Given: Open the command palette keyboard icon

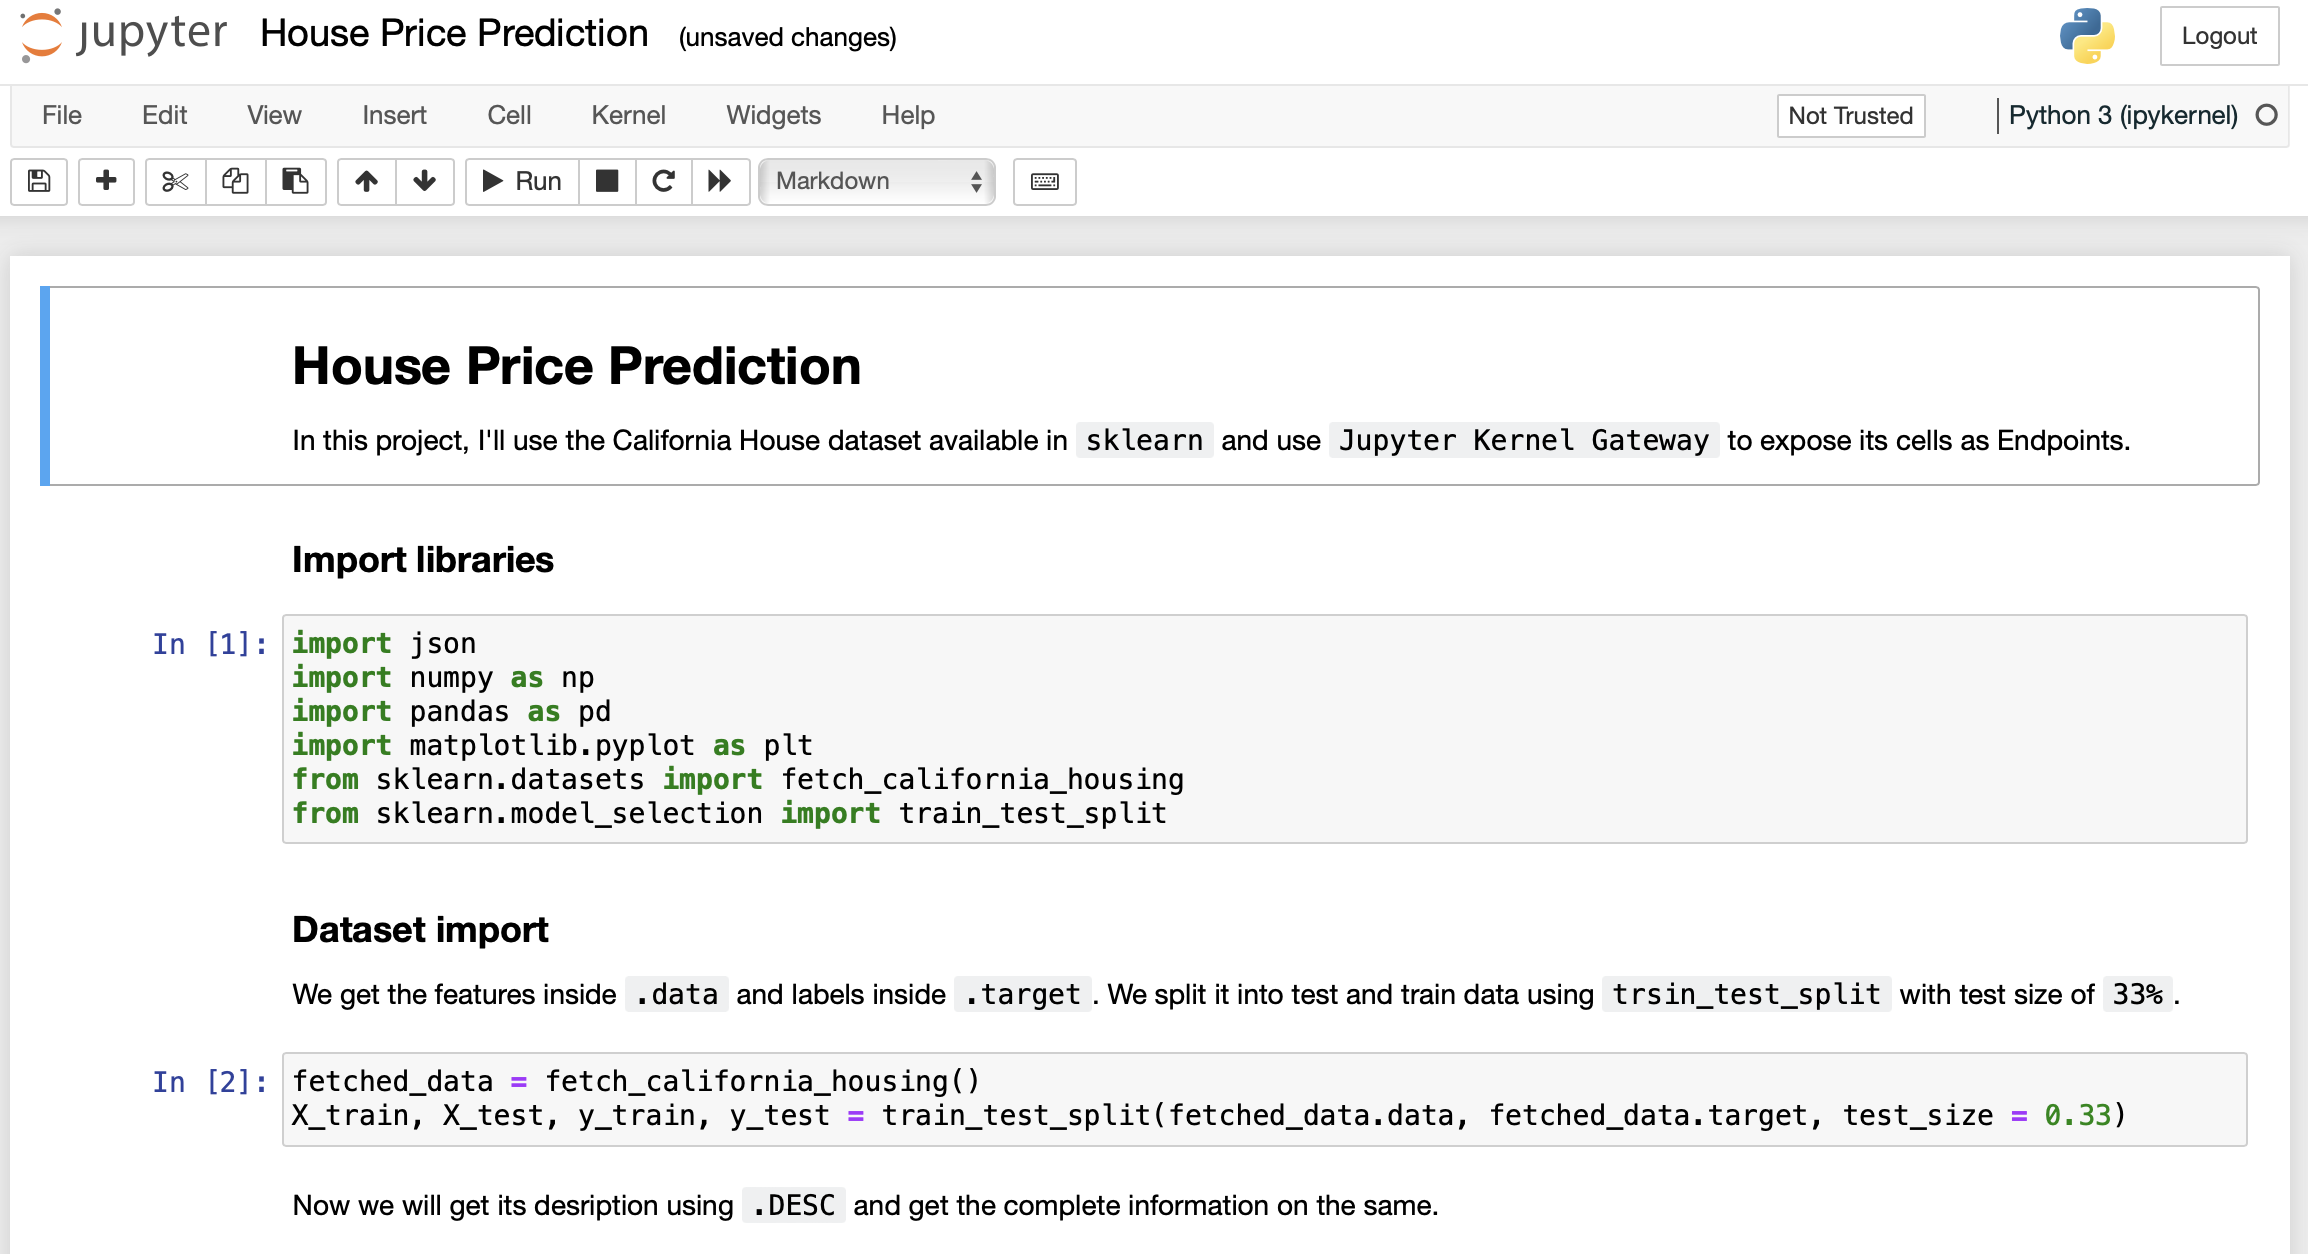Looking at the screenshot, I should tap(1044, 182).
